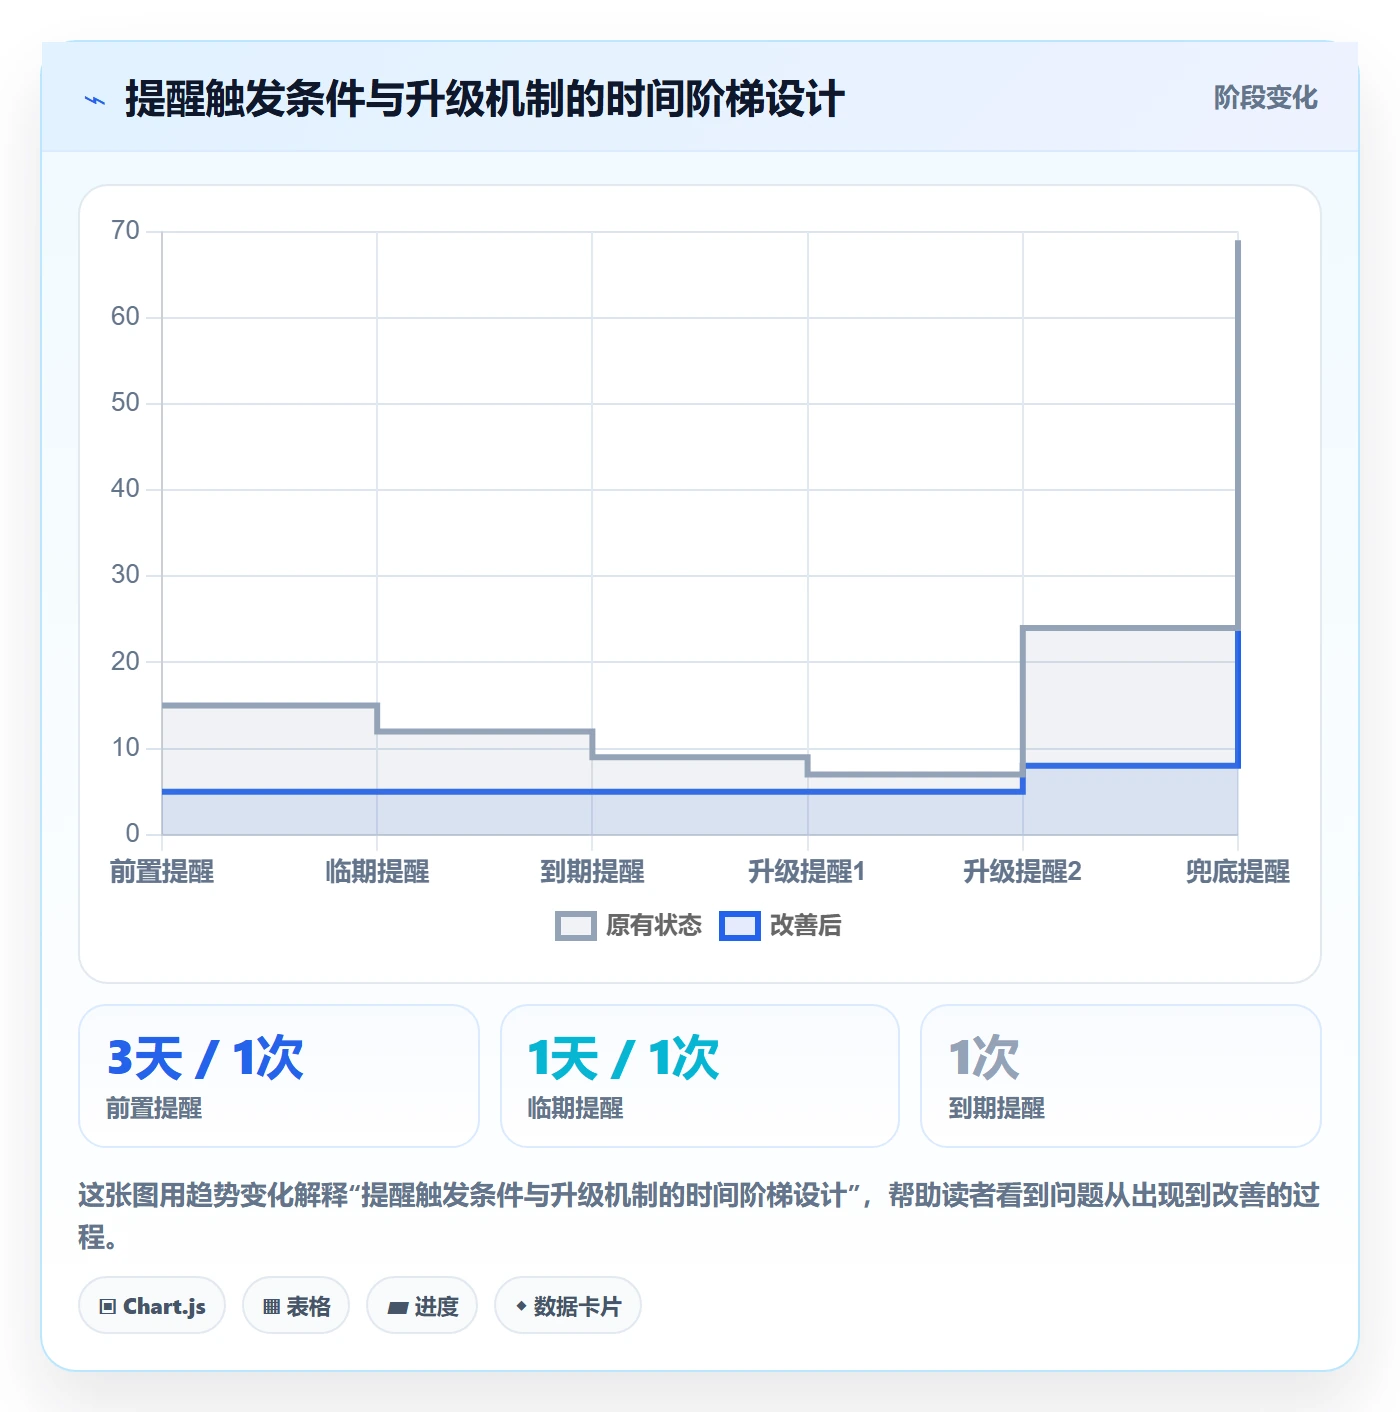Open the 3天 / 1次 前置提醒 card

279,1076
